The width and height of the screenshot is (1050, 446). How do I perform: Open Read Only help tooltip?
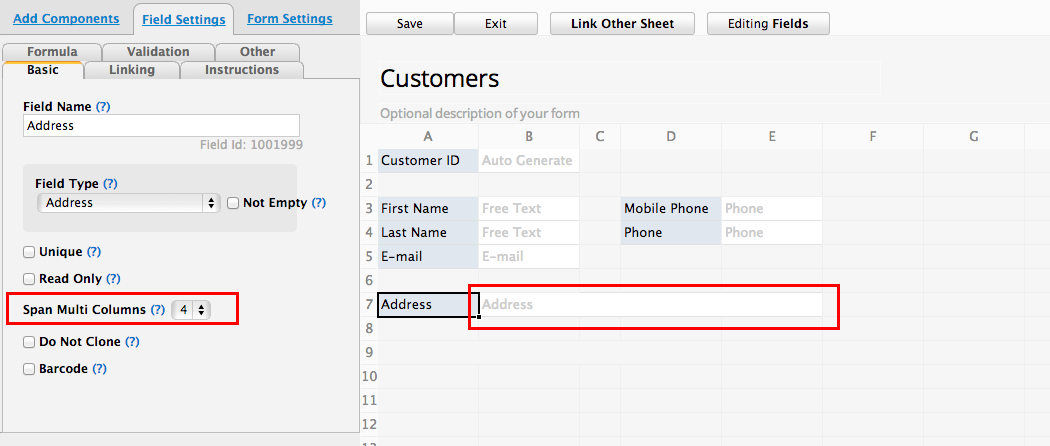click(113, 279)
